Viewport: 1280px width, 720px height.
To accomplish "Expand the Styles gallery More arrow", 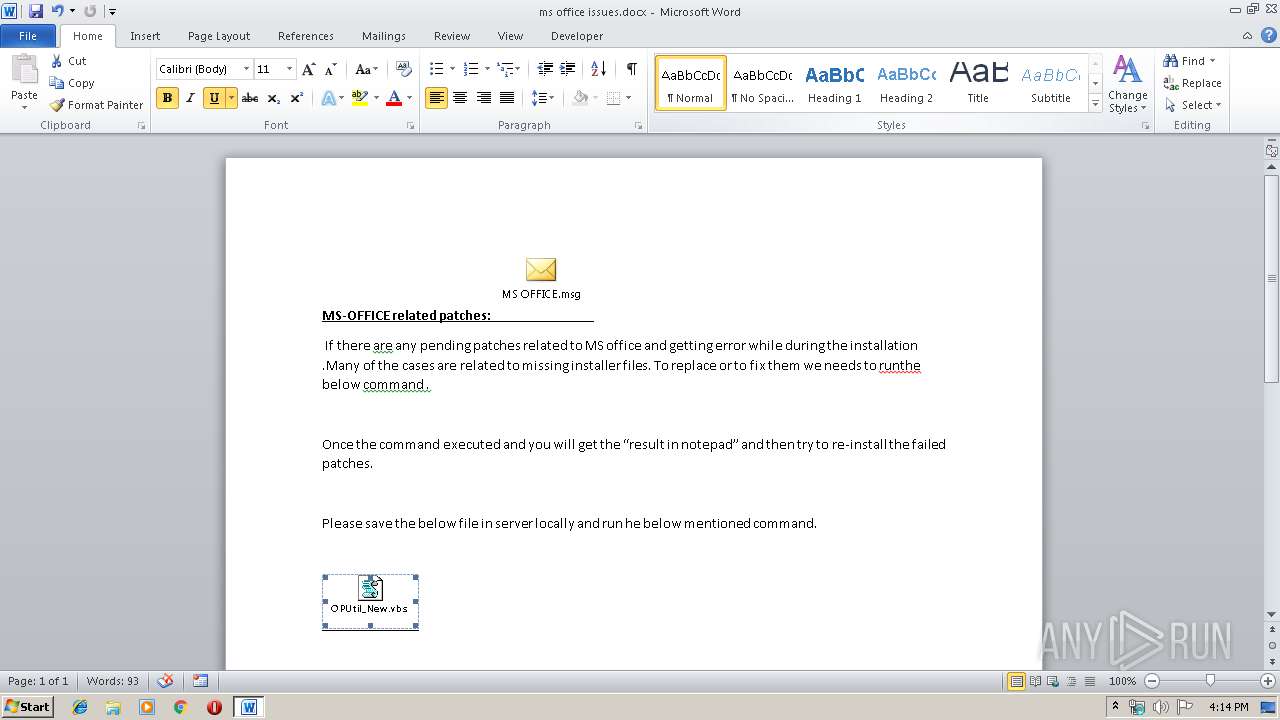I will 1095,104.
